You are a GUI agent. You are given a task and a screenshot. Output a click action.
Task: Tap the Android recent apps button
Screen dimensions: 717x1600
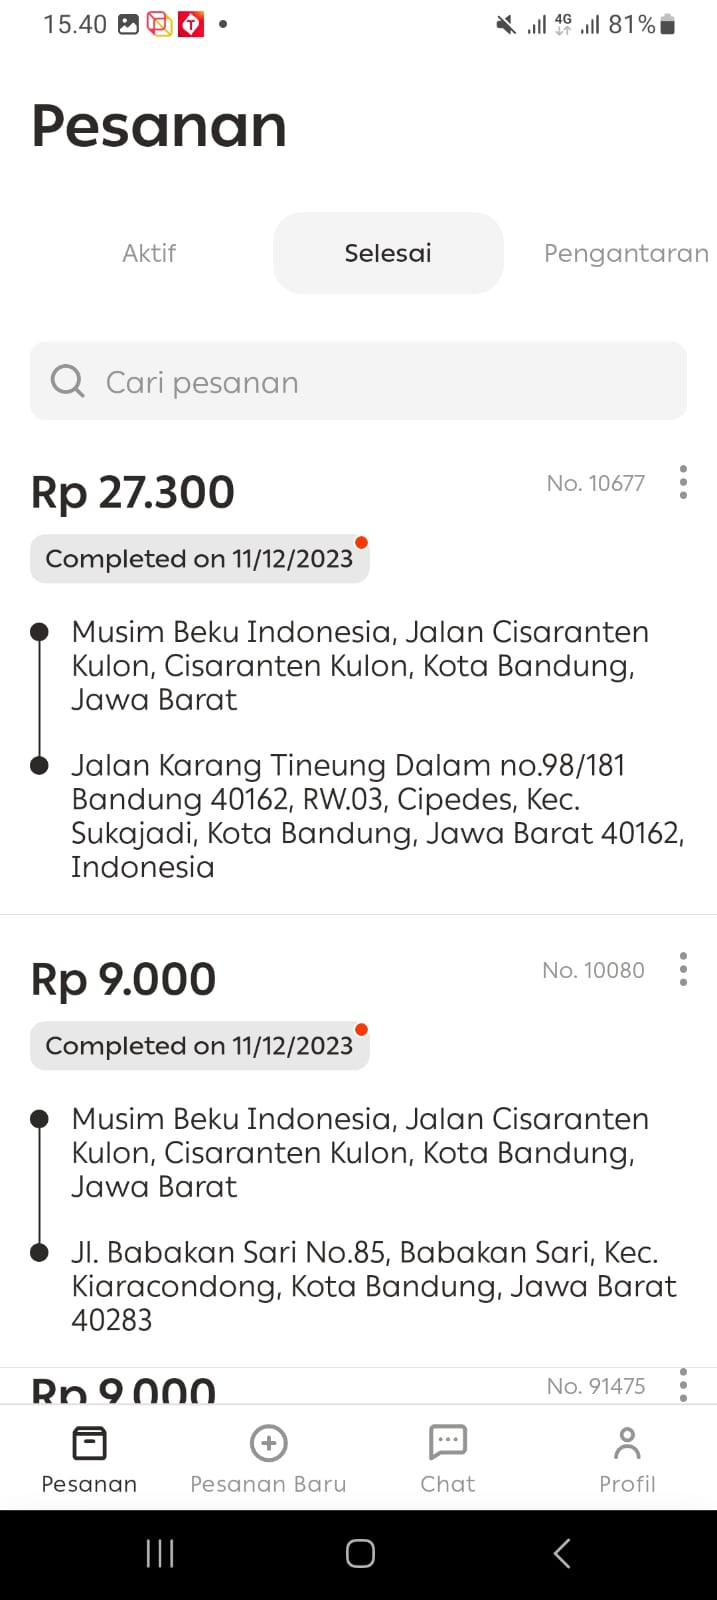pos(160,1553)
